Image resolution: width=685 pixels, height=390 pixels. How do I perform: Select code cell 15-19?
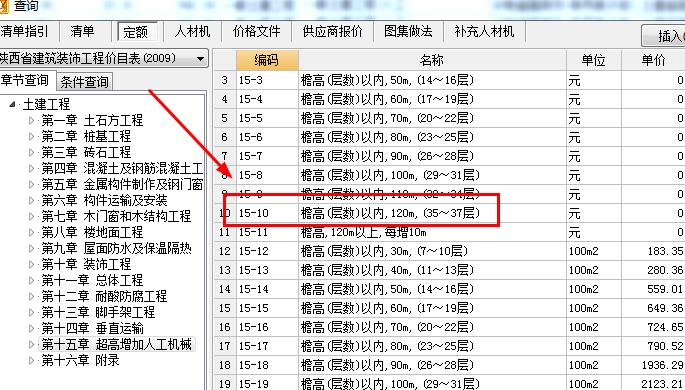[x=267, y=384]
